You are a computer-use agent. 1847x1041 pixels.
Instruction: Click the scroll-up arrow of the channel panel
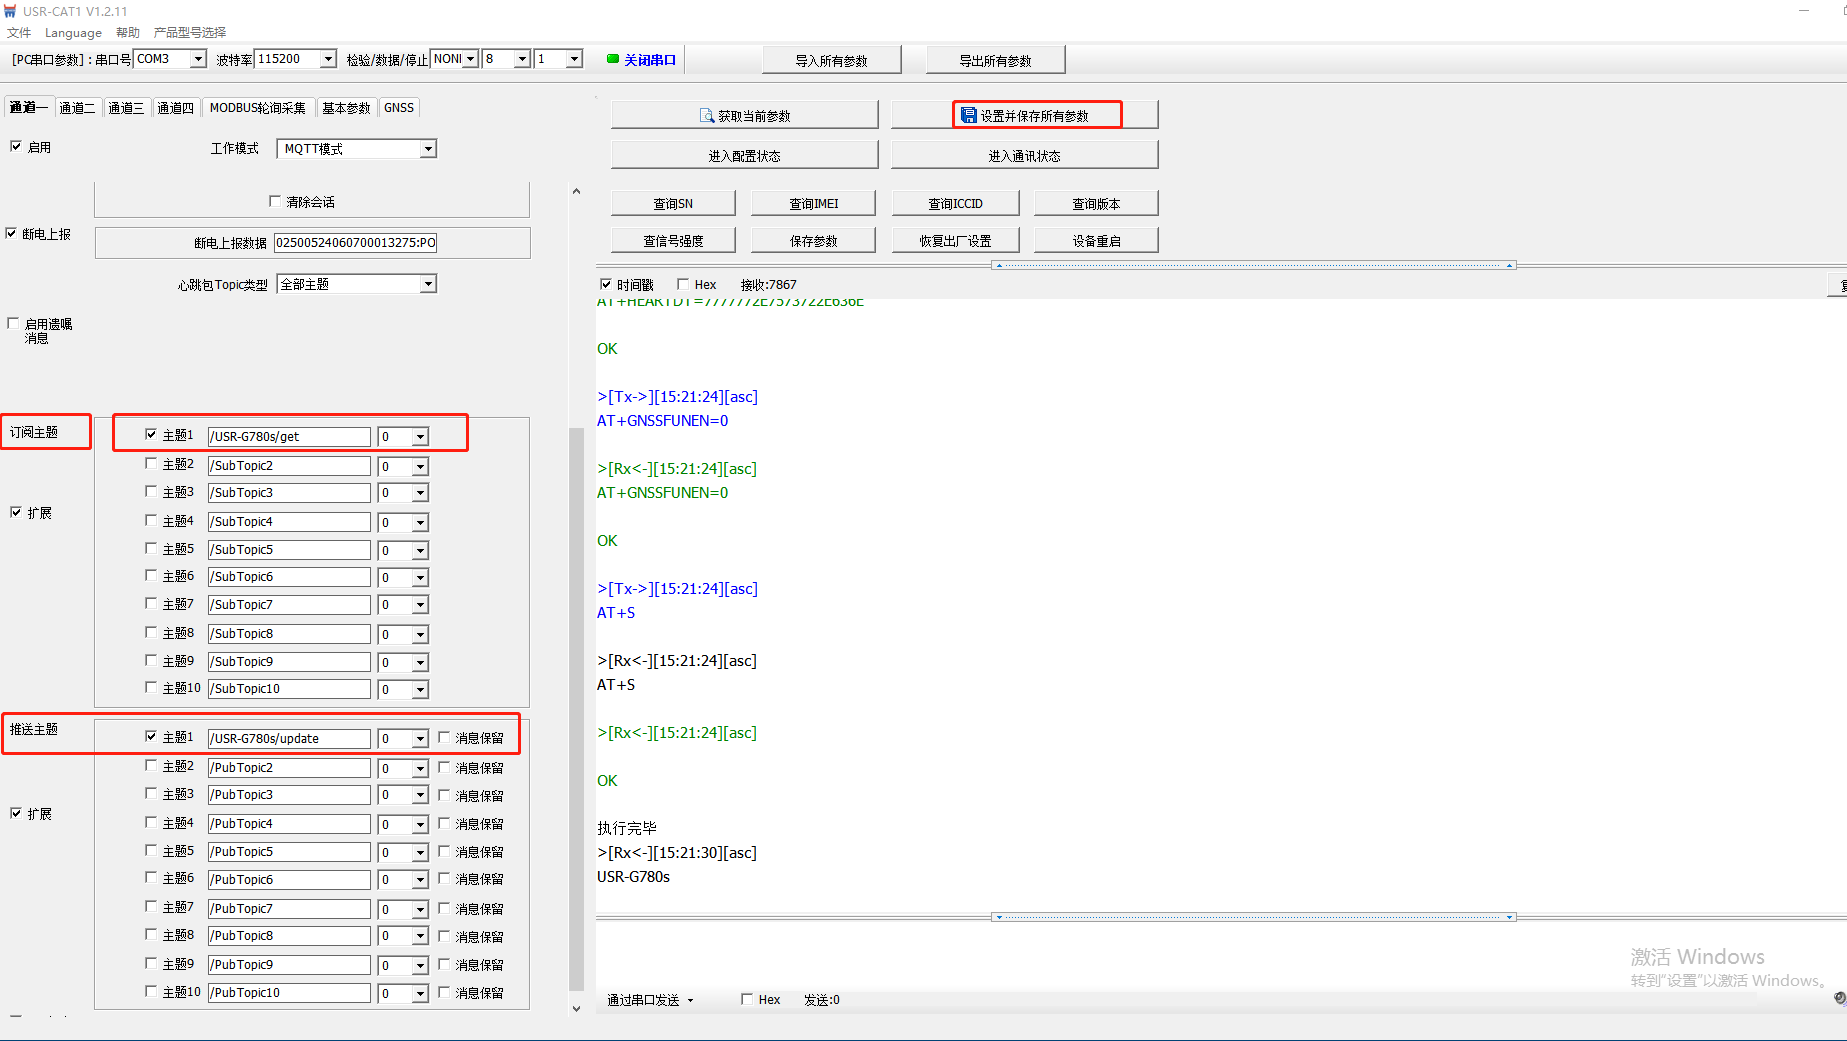pyautogui.click(x=576, y=192)
